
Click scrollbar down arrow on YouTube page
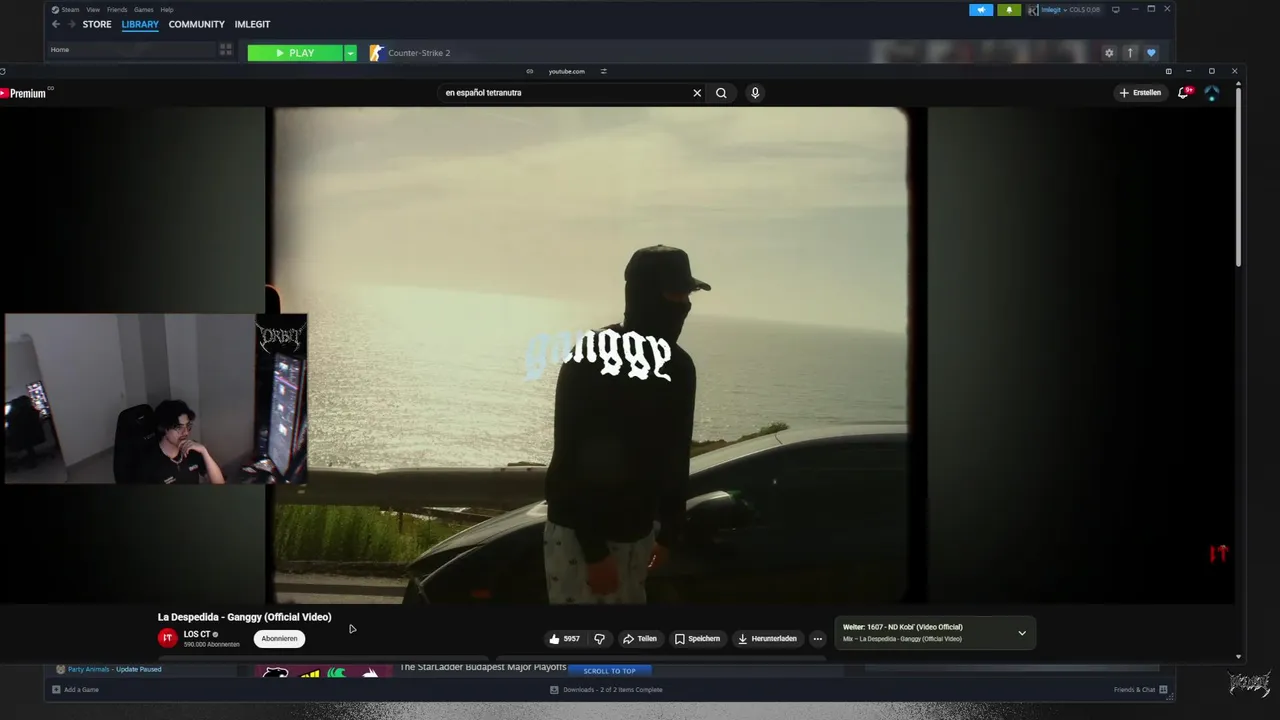tap(1238, 657)
